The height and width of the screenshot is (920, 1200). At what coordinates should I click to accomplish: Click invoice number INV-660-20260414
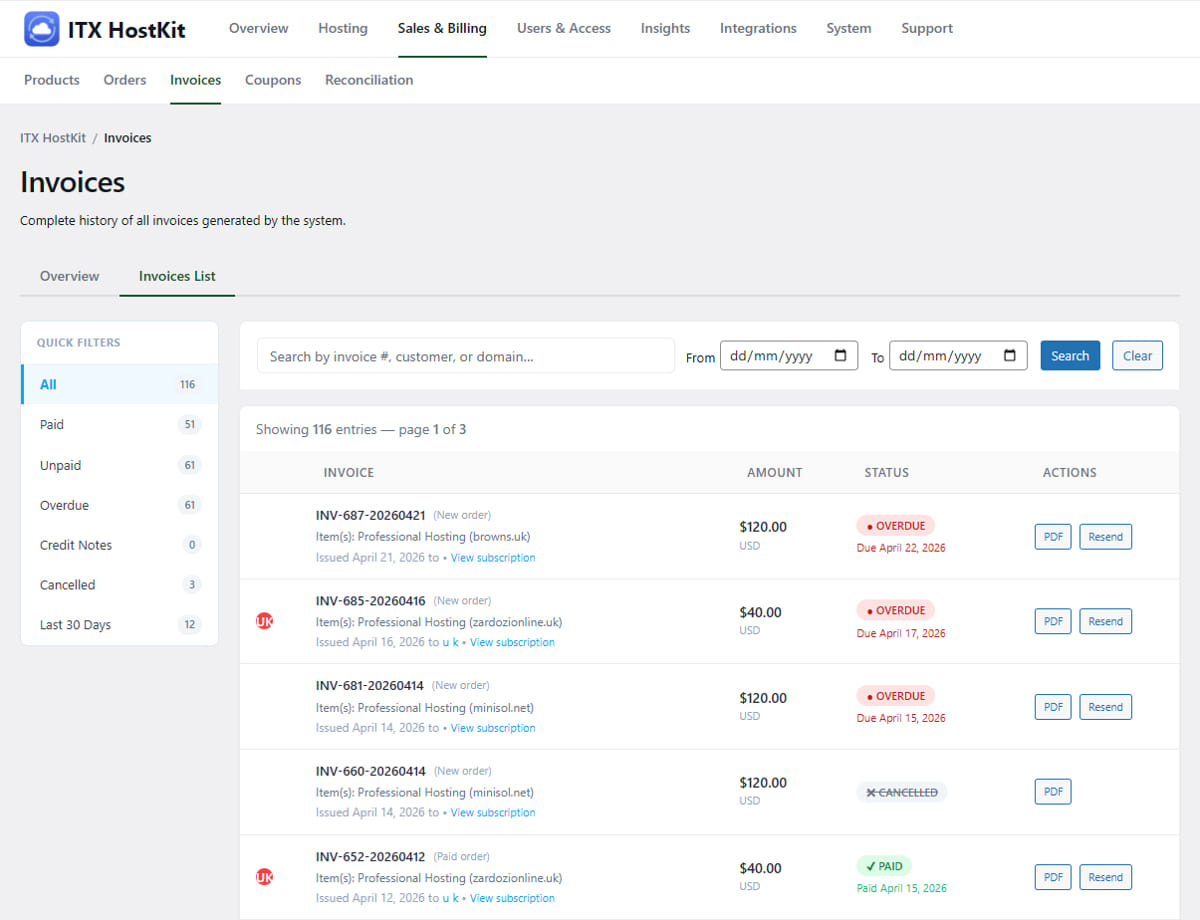click(371, 771)
